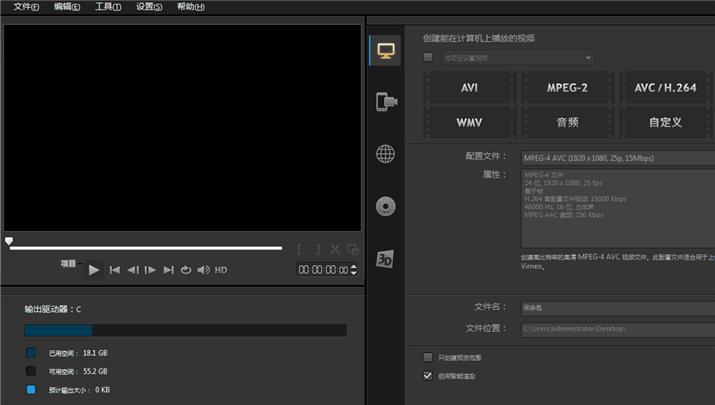Jump to the project start (Home)
The height and width of the screenshot is (405, 715).
[x=114, y=270]
